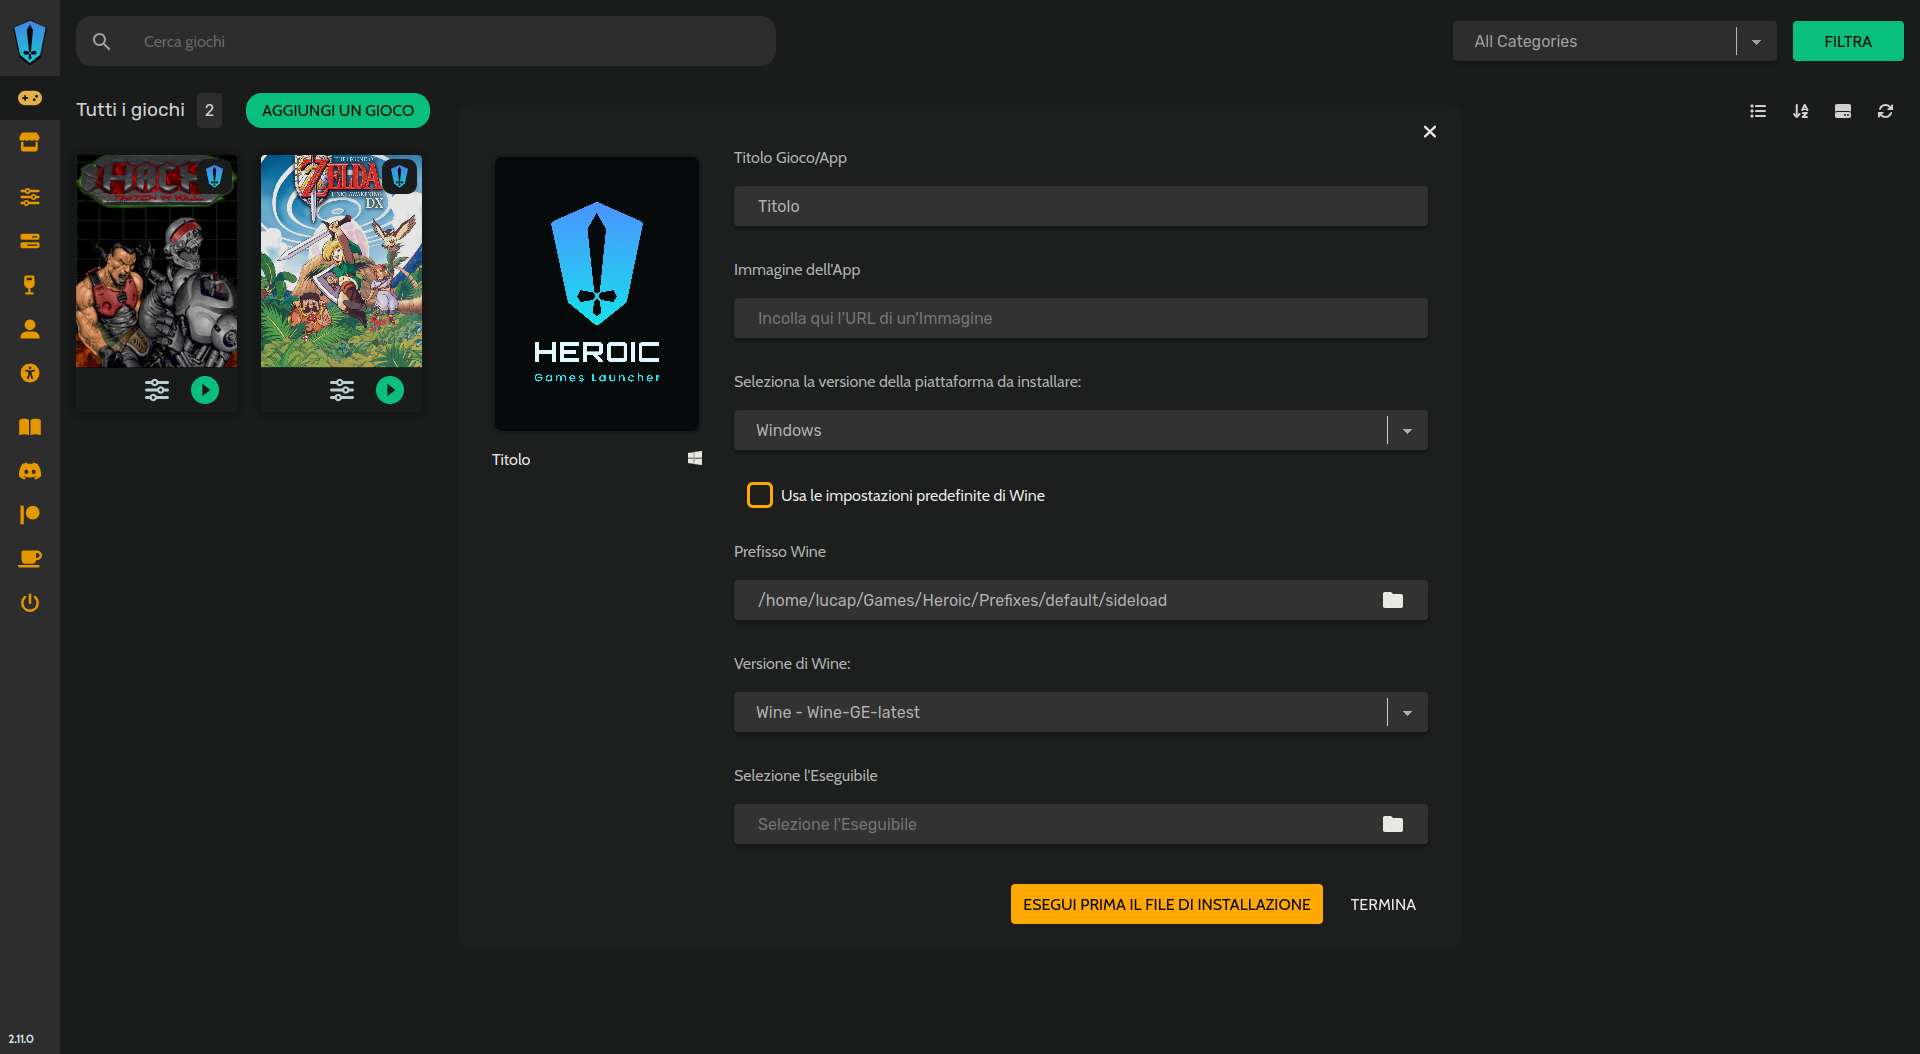Open the Download Manager icon in the sidebar
The height and width of the screenshot is (1054, 1920).
point(30,241)
